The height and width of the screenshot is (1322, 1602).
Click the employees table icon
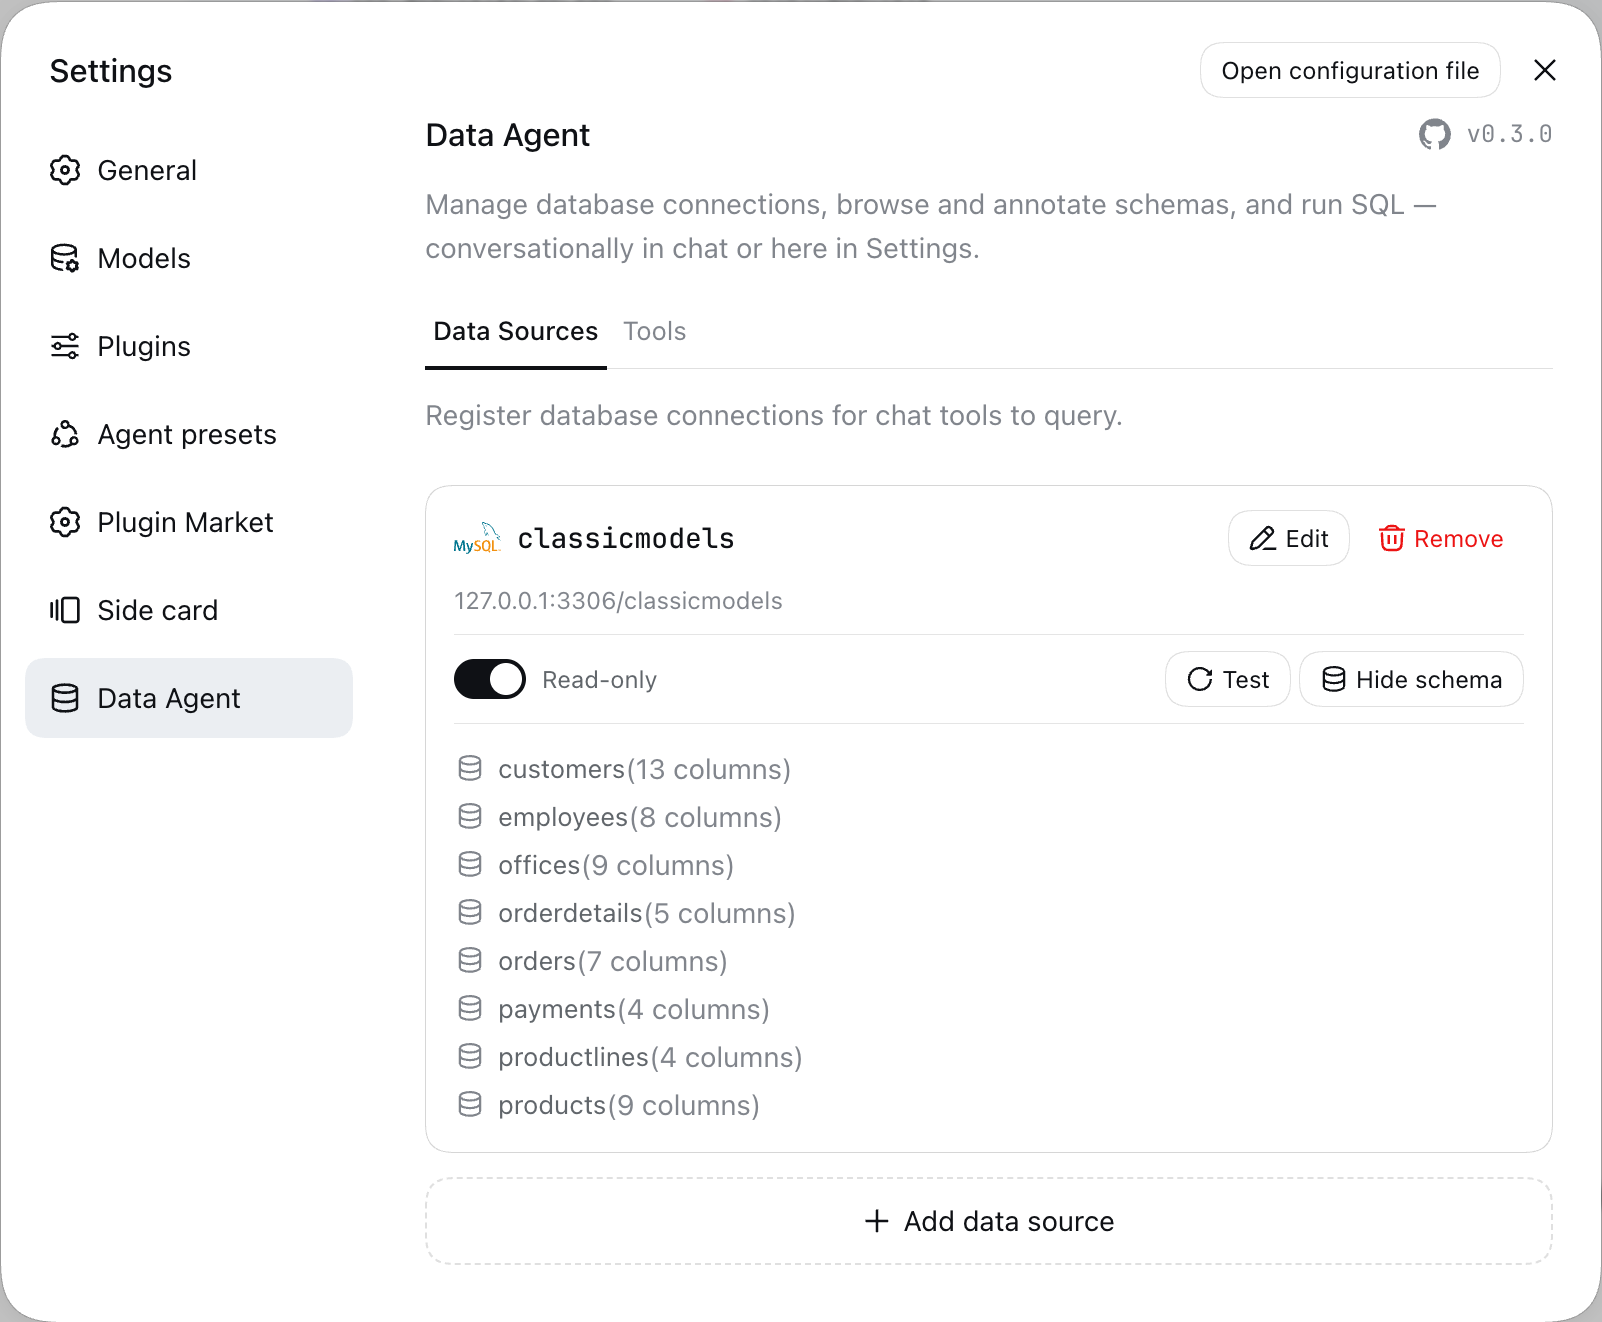[x=470, y=816]
